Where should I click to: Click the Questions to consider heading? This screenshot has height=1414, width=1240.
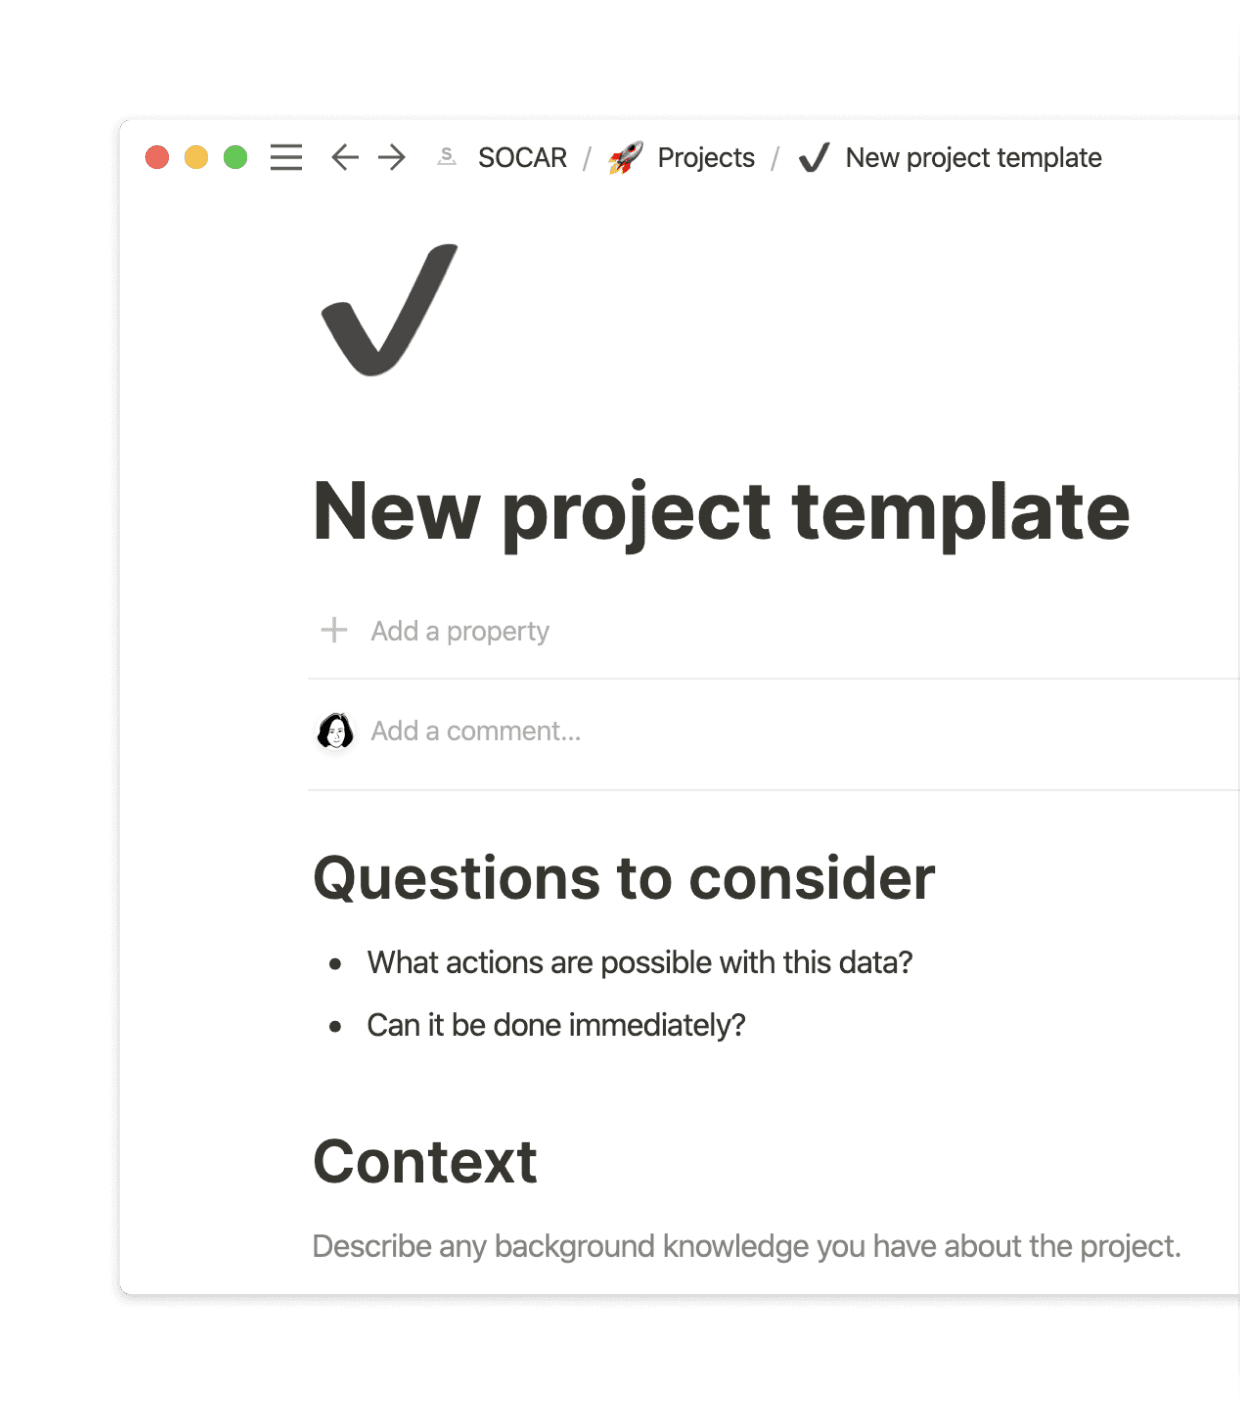pos(623,878)
